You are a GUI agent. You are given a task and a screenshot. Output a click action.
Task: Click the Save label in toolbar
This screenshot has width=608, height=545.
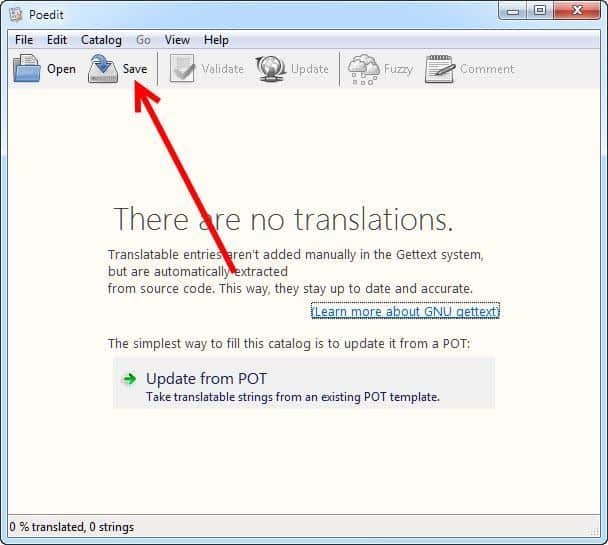pyautogui.click(x=135, y=69)
